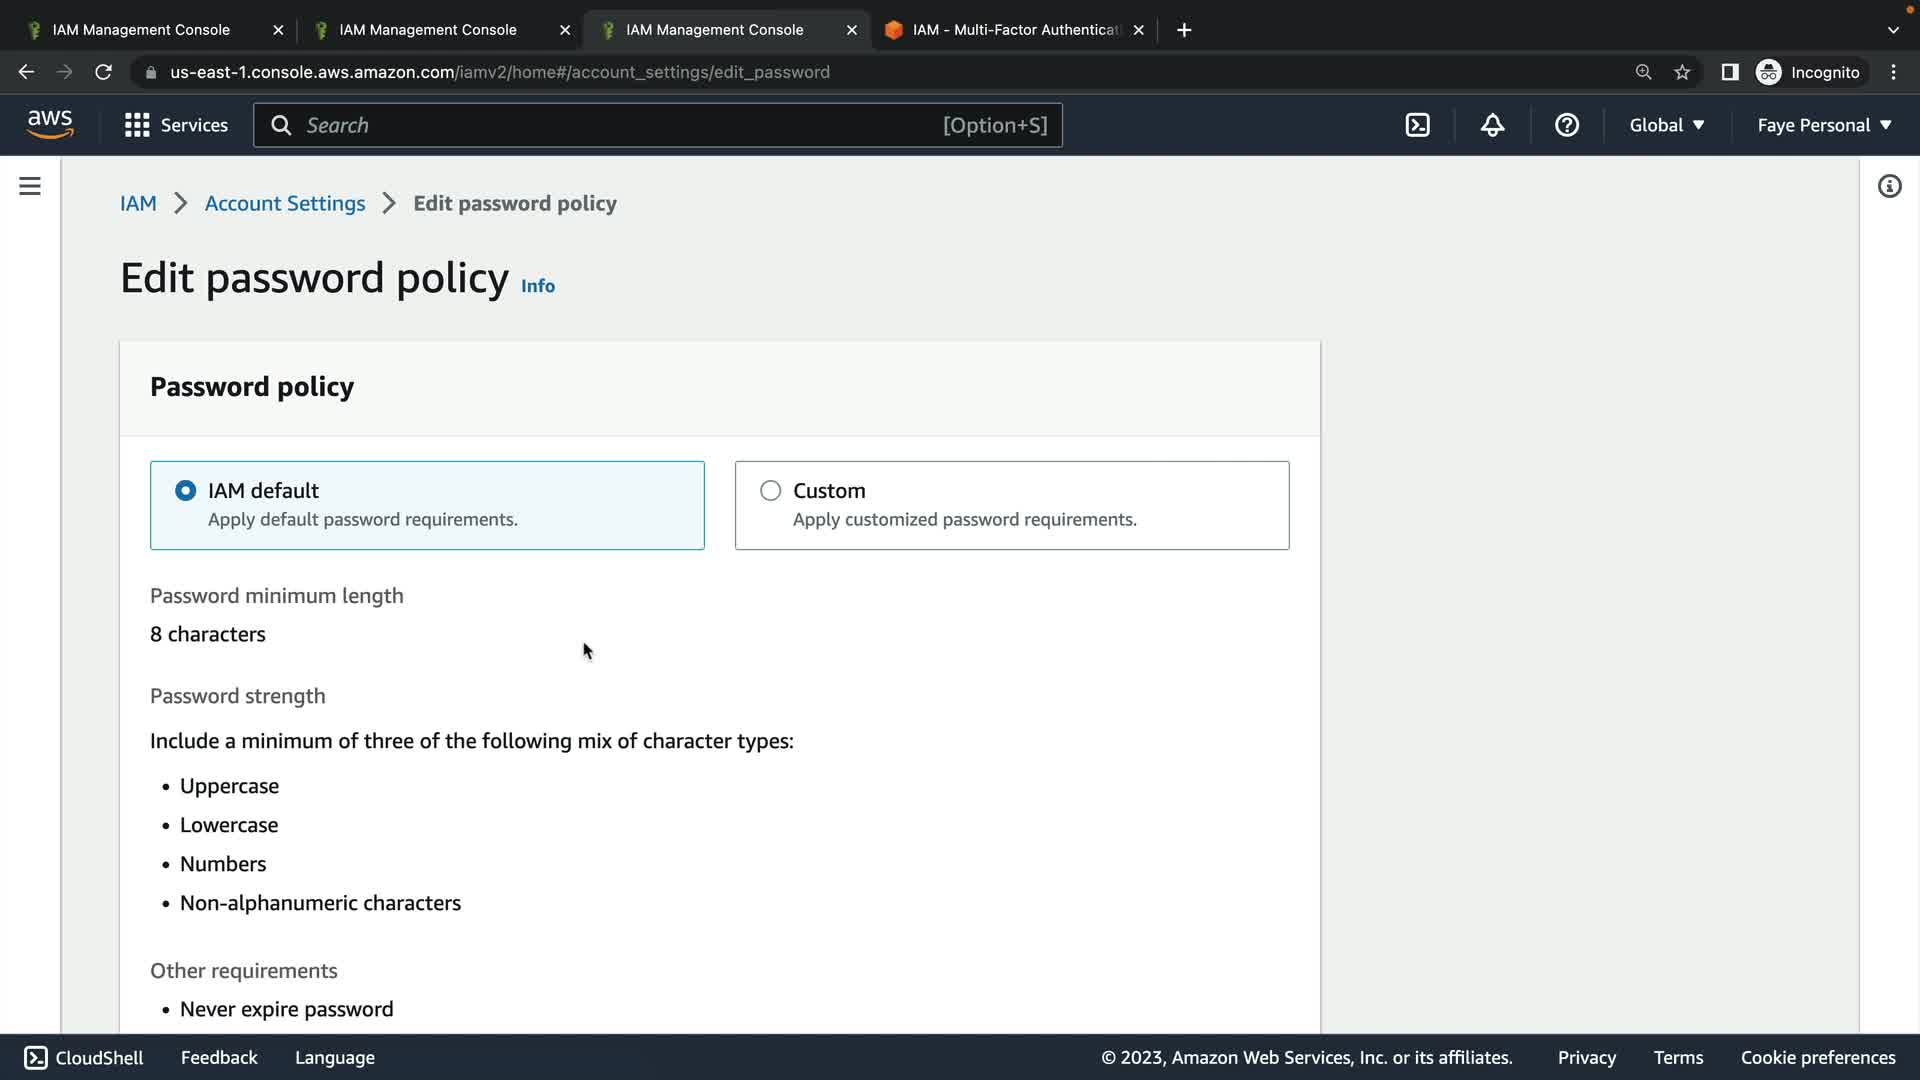Open Cookie preferences in the footer

click(x=1817, y=1058)
